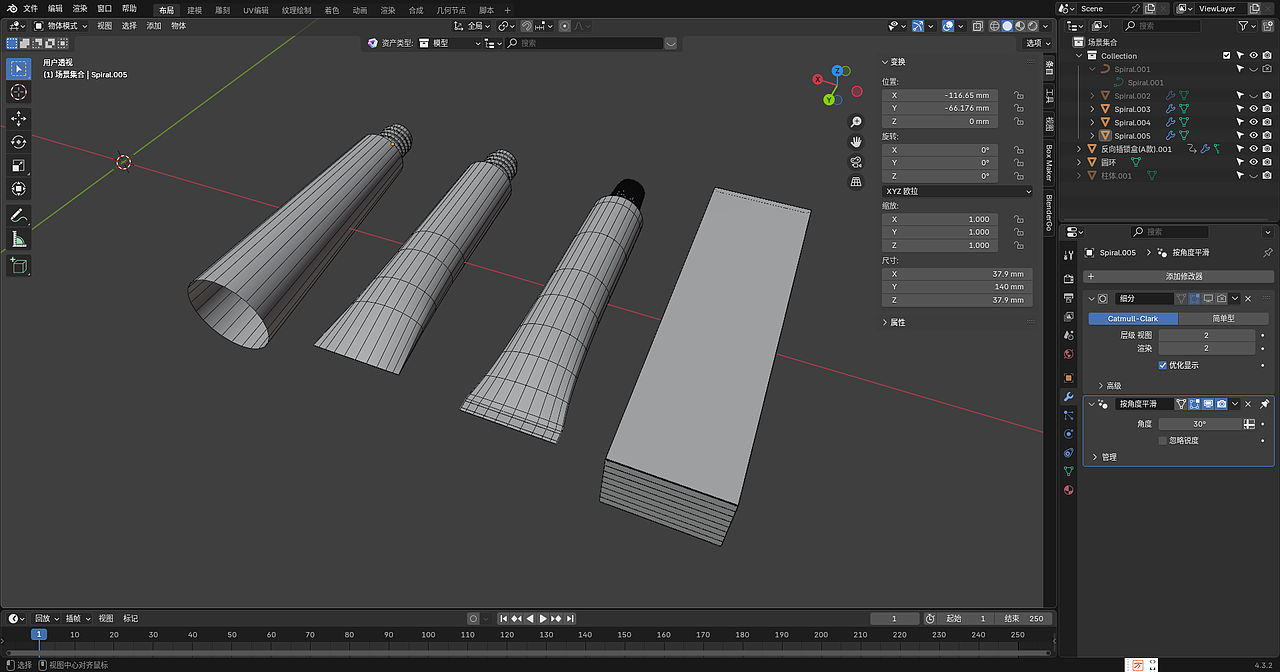Toggle Spiral.005 viewport visibility eye
Image resolution: width=1280 pixels, height=672 pixels.
point(1254,135)
